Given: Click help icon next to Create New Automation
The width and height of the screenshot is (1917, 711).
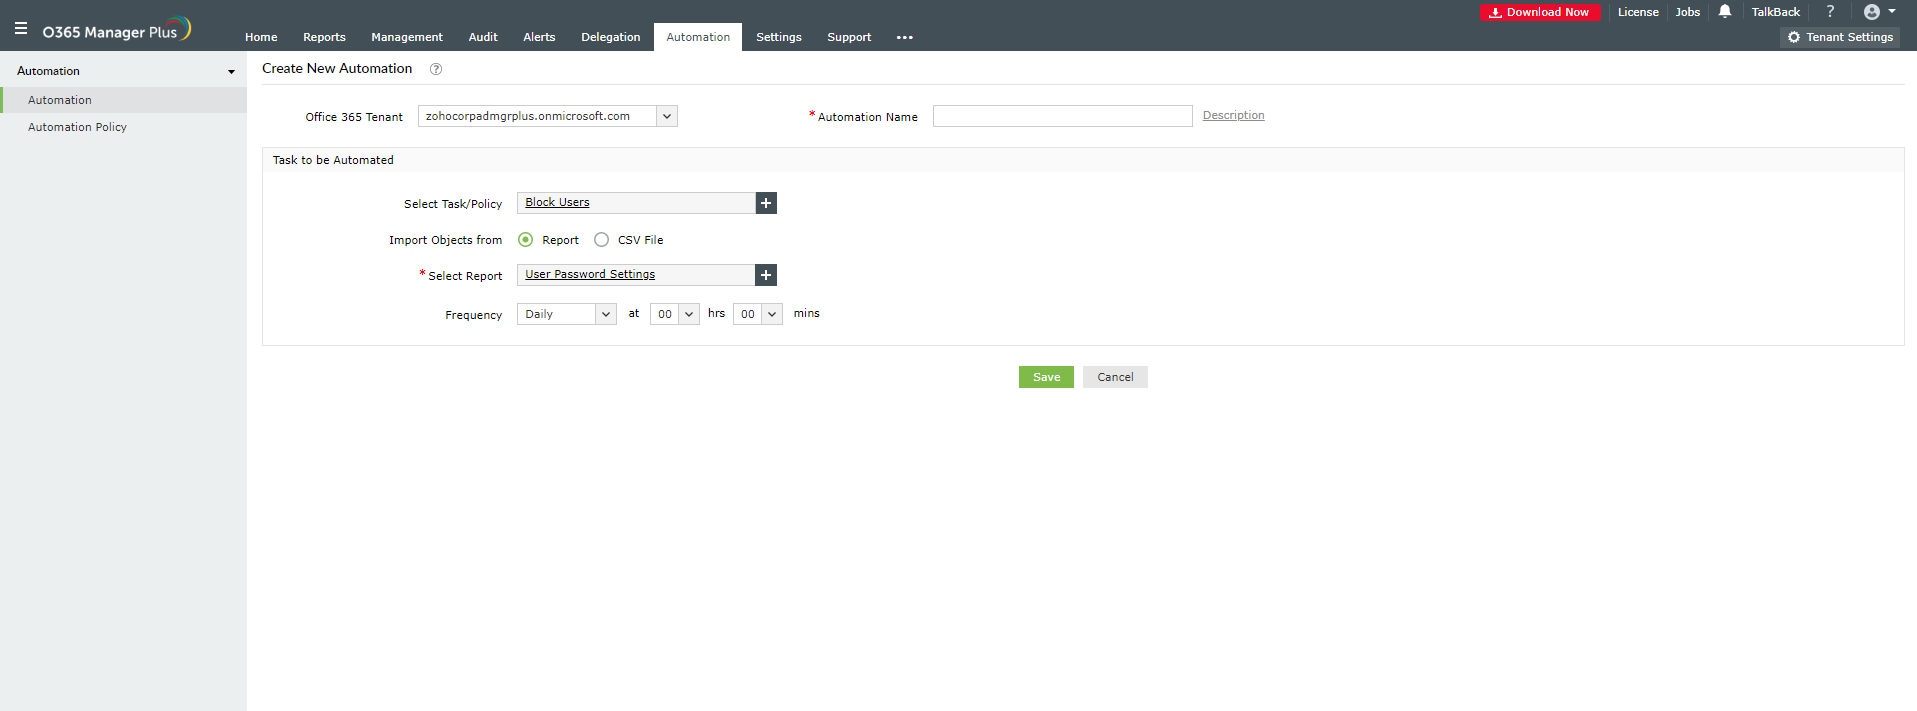Looking at the screenshot, I should pyautogui.click(x=436, y=69).
